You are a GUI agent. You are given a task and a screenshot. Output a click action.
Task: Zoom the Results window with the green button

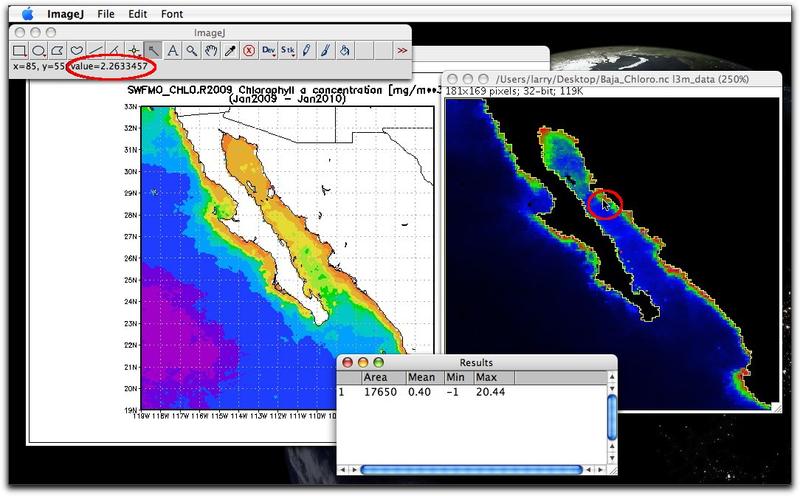[x=378, y=362]
